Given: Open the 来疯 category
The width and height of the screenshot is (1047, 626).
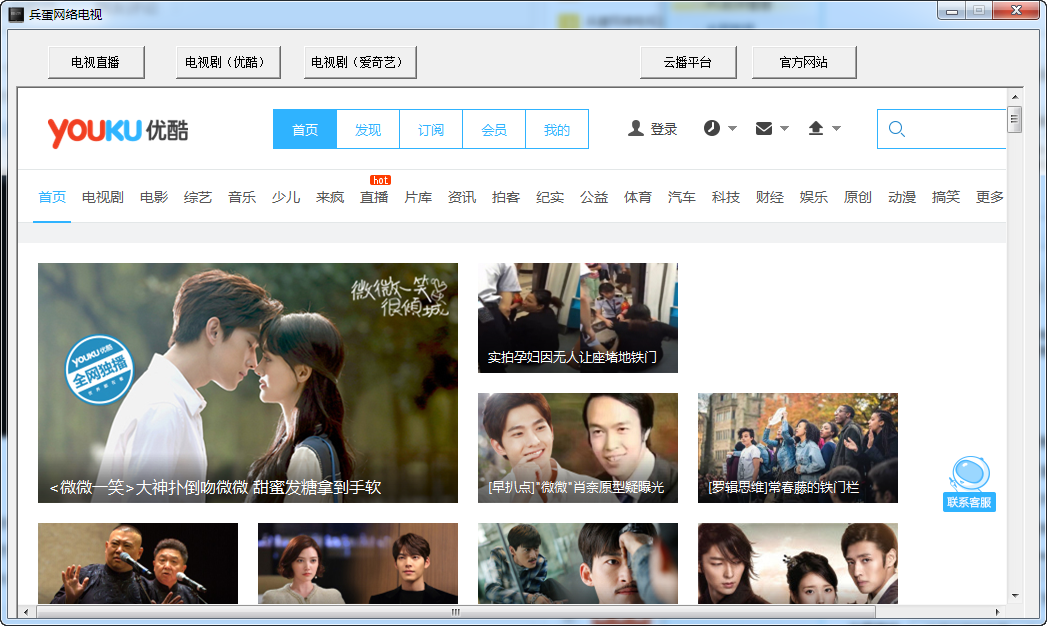Looking at the screenshot, I should coord(330,197).
